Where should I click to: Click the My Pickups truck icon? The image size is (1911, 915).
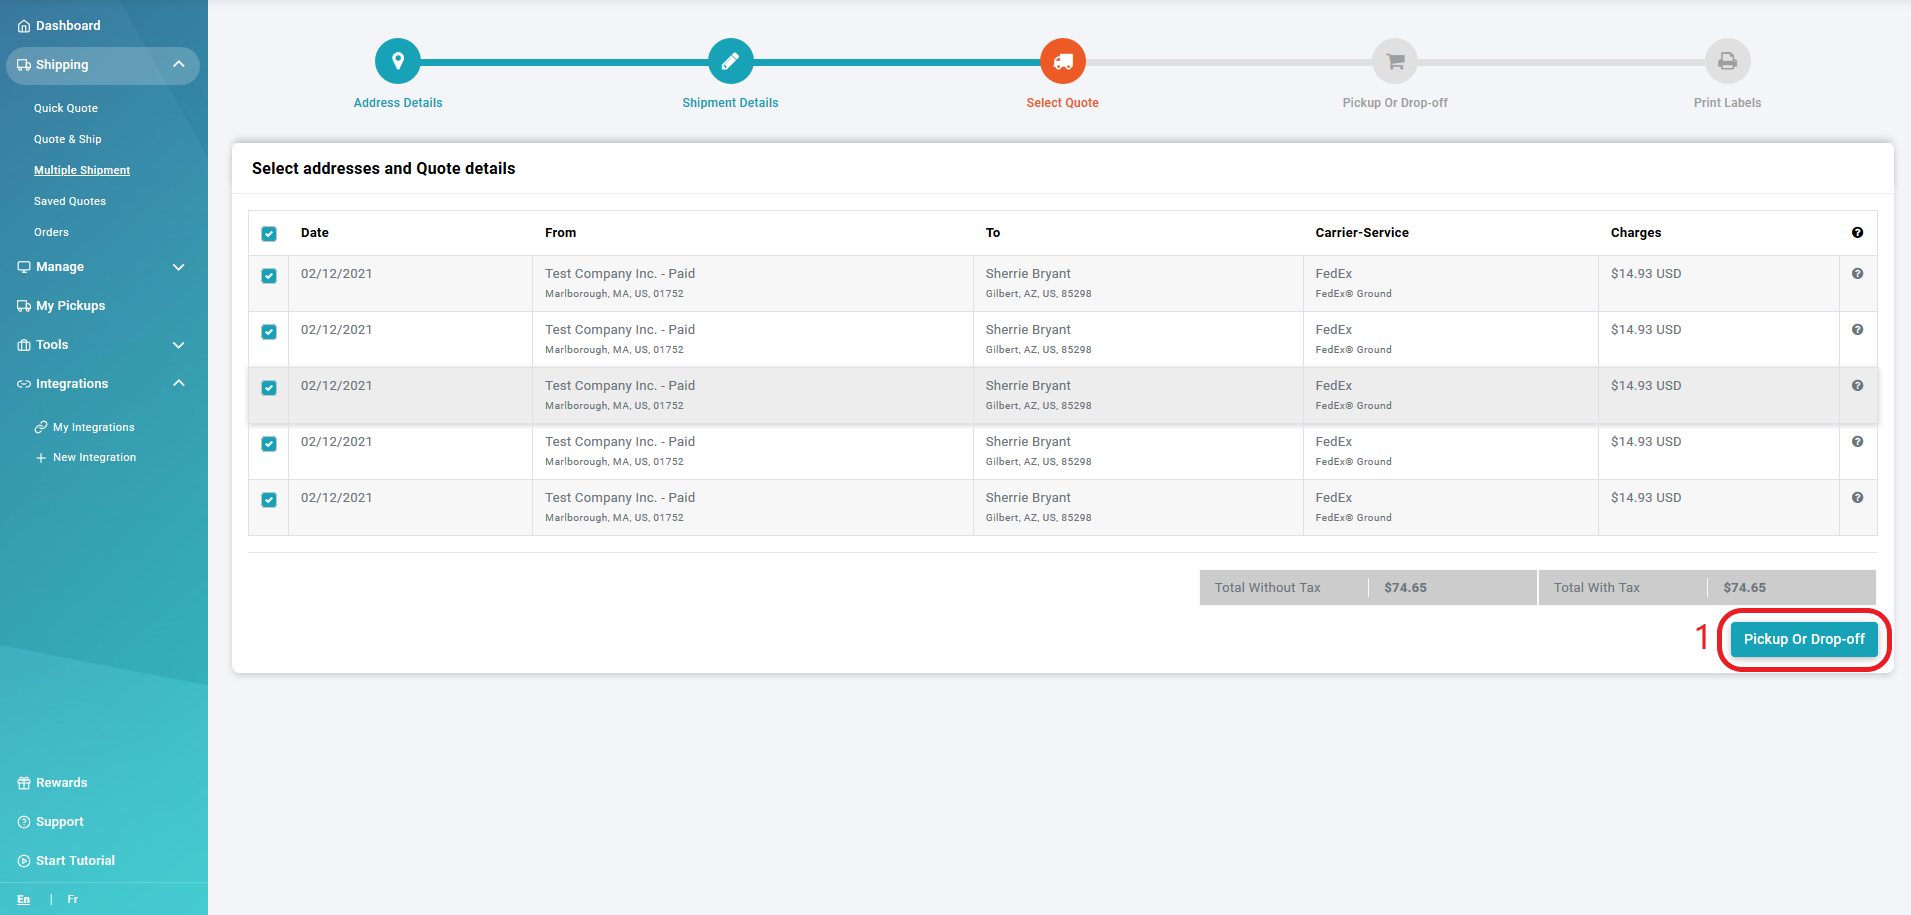pyautogui.click(x=24, y=306)
